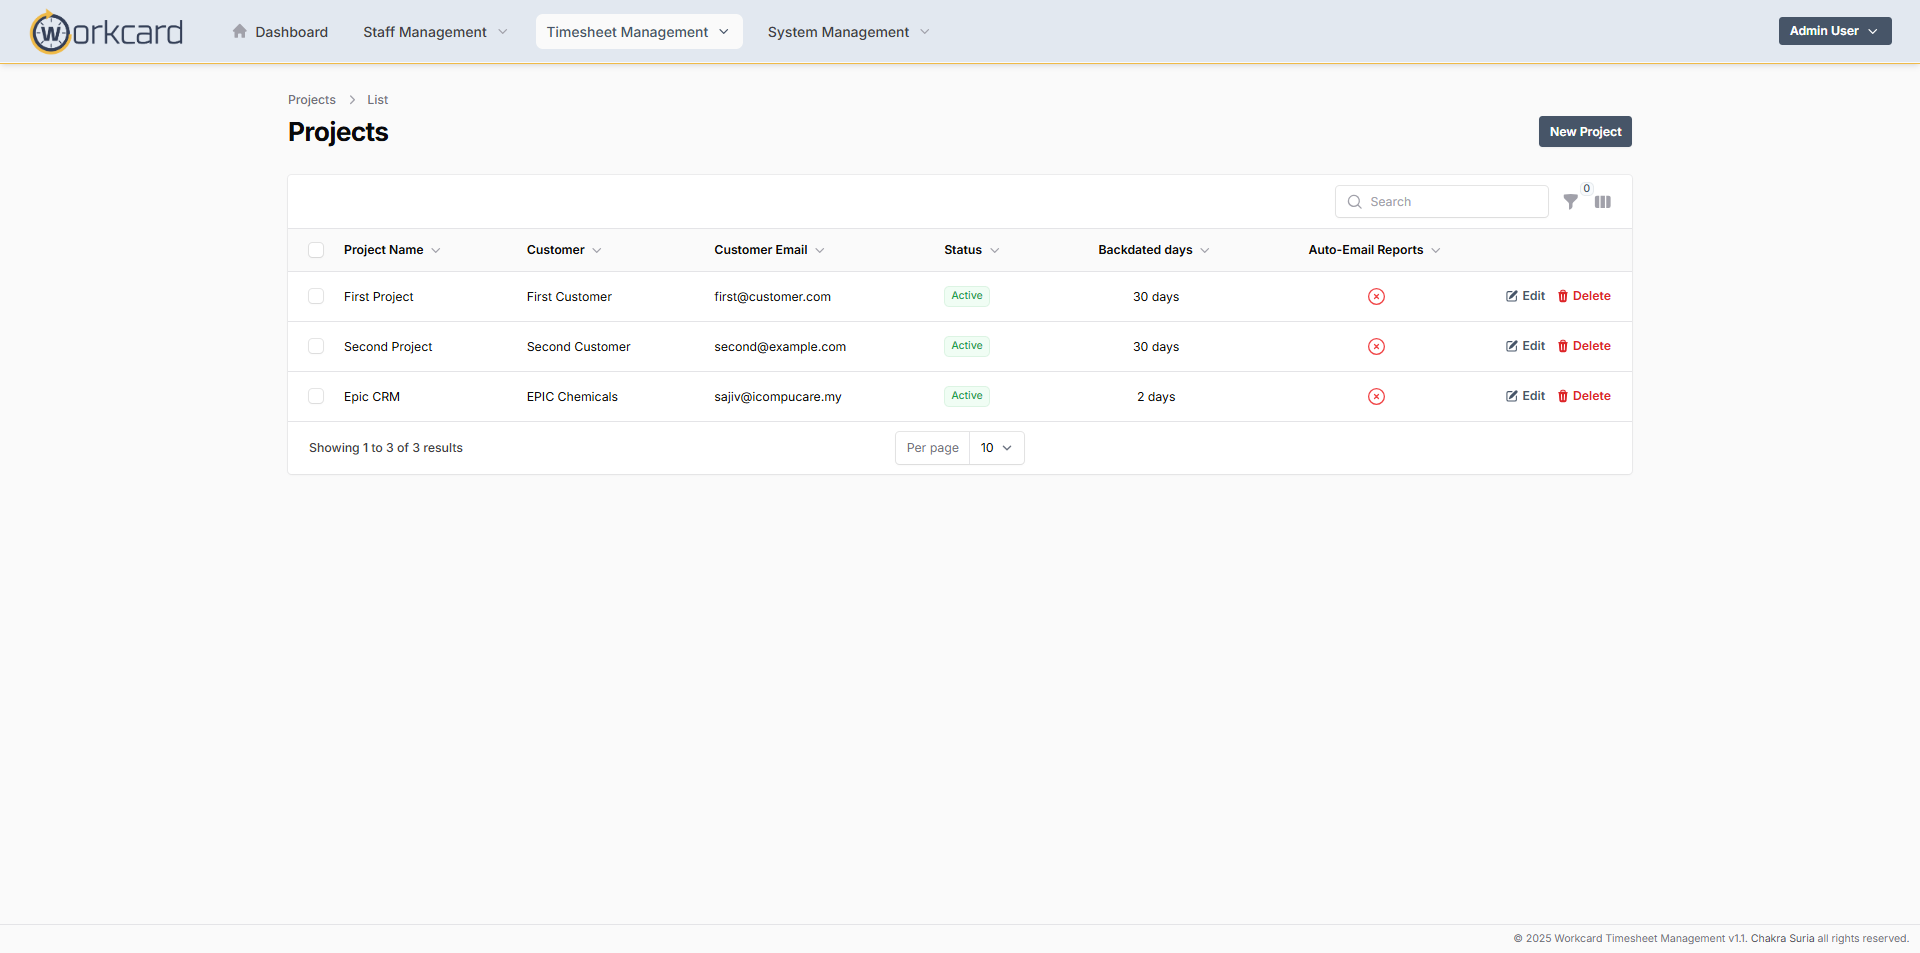Click Auto-Email Reports X icon for Epic CRM

click(1376, 397)
